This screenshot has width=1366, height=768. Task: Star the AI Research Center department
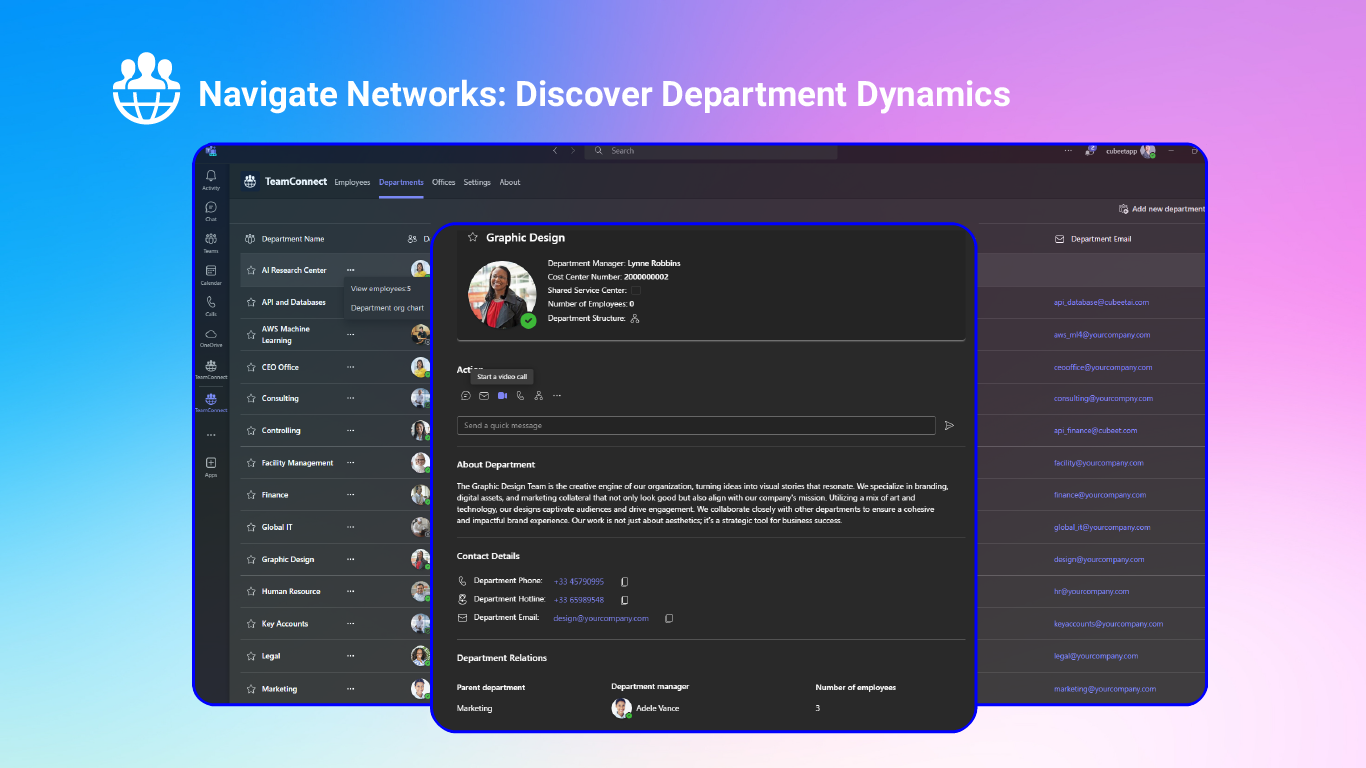[x=251, y=270]
